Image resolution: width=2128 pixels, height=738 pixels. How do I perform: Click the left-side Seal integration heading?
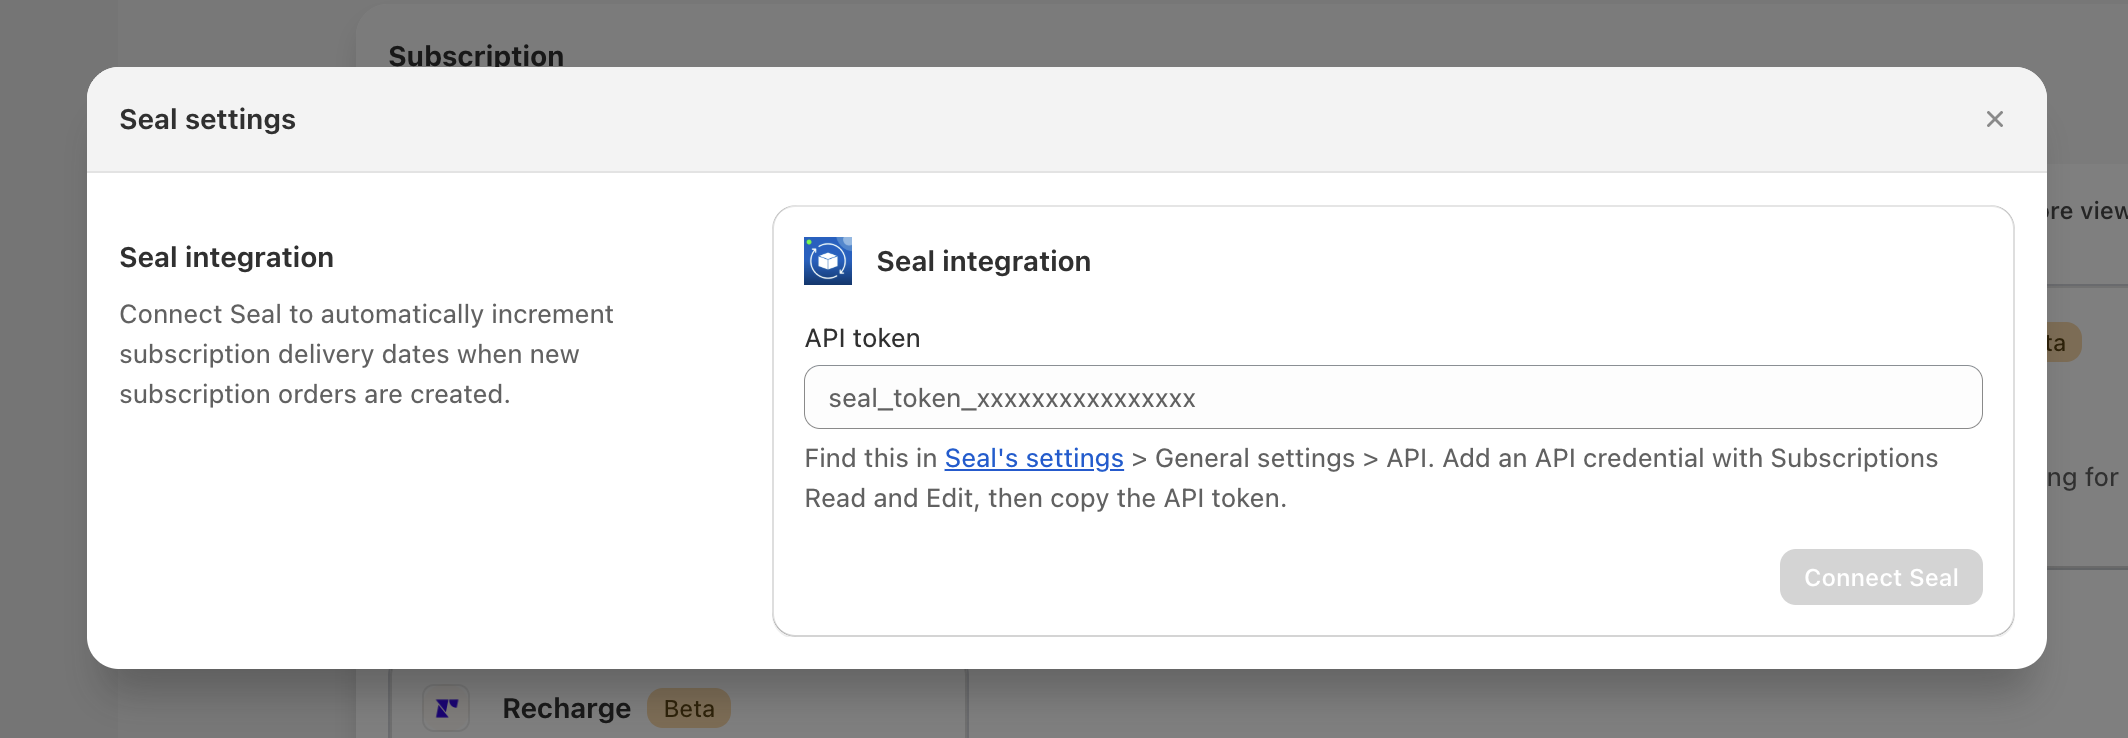coord(227,257)
